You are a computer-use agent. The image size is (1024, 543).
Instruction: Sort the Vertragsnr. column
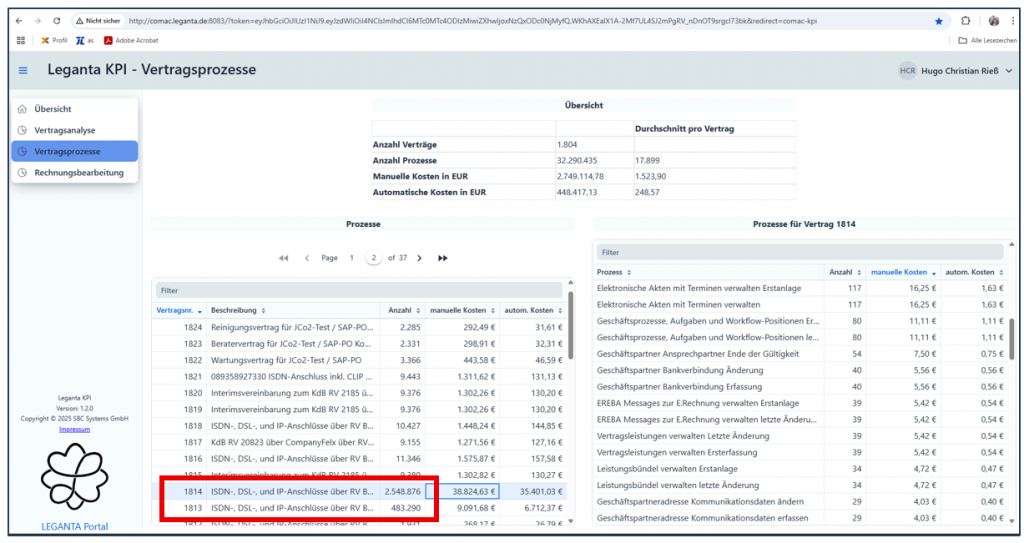181,311
